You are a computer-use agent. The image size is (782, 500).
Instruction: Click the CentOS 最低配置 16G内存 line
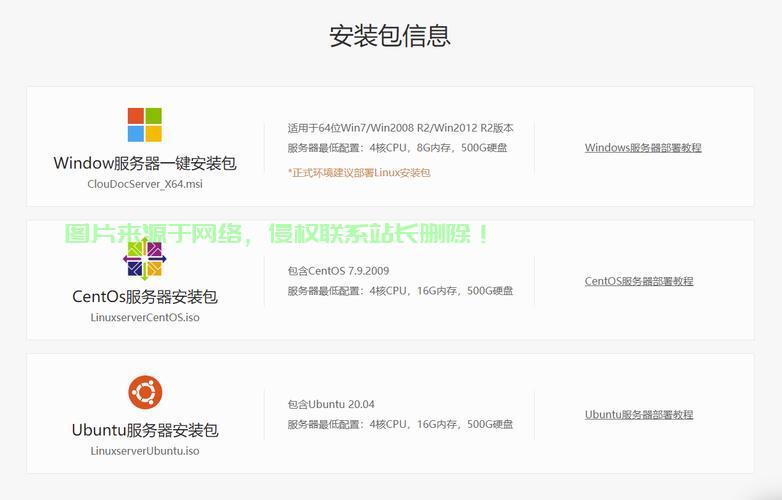(400, 291)
